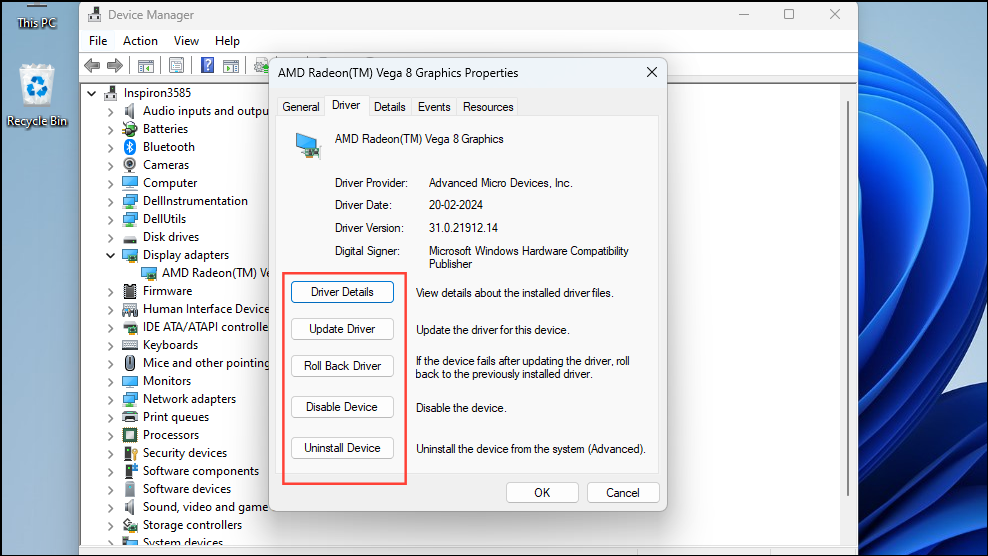This screenshot has height=556, width=988.
Task: Open the Help menu
Action: (227, 41)
